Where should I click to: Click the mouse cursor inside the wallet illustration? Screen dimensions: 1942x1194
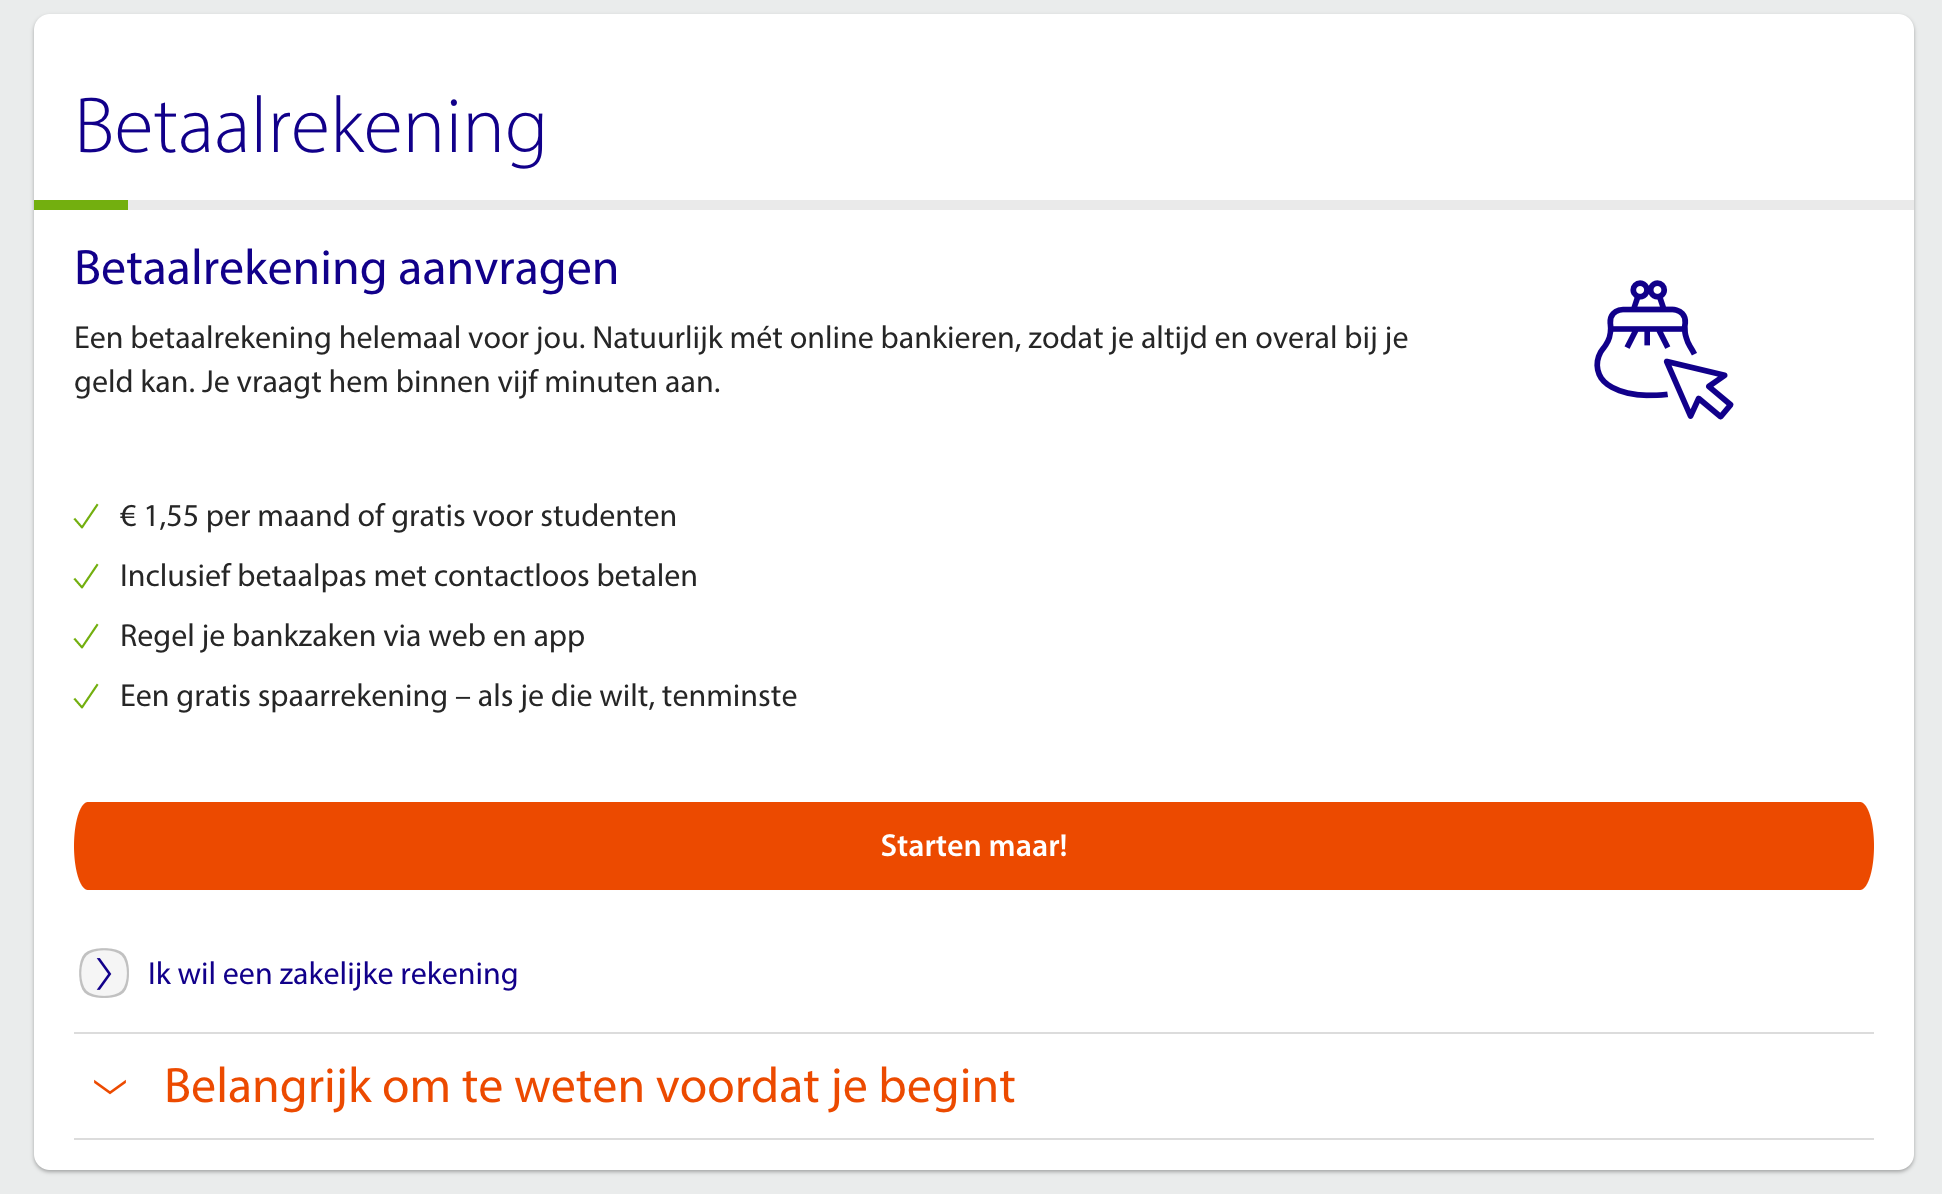(x=1700, y=390)
